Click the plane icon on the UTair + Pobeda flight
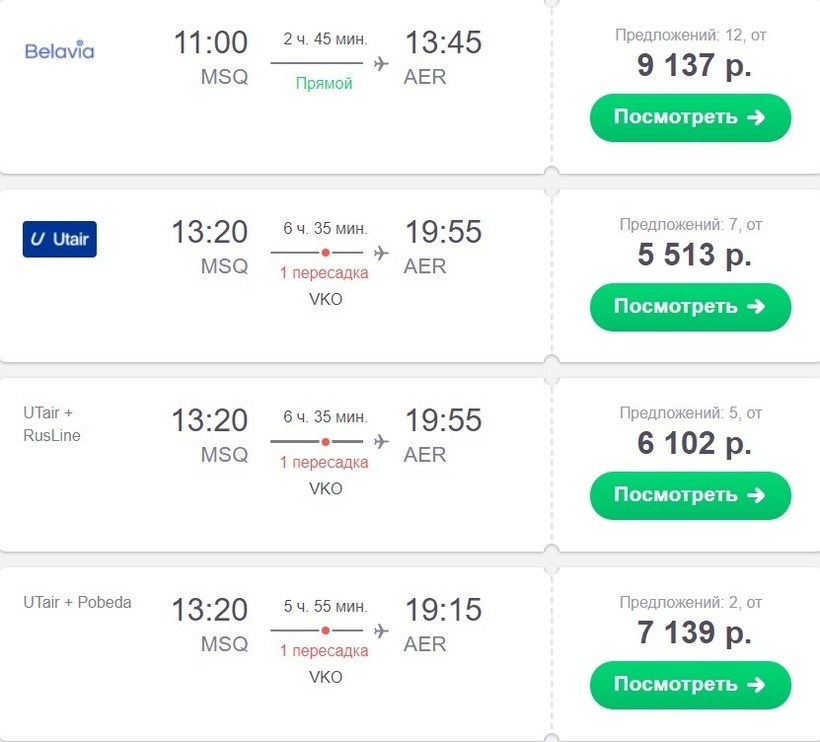Image resolution: width=820 pixels, height=742 pixels. click(x=380, y=631)
